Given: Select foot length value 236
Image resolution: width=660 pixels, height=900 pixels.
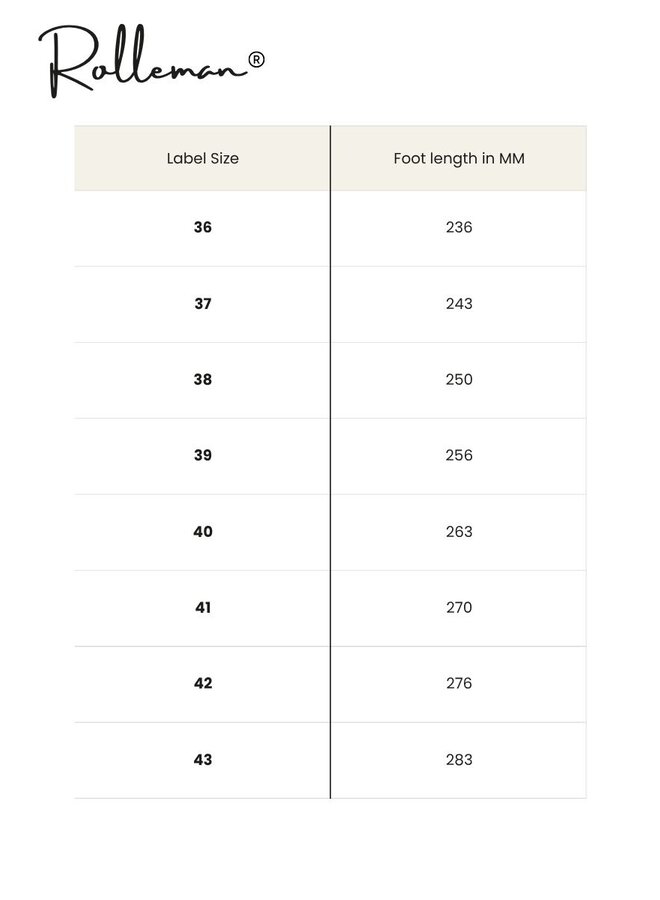Looking at the screenshot, I should tap(459, 227).
